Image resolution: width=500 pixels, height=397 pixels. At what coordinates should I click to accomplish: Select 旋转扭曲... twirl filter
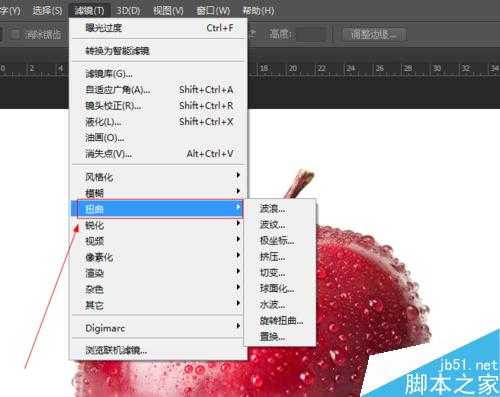[280, 321]
